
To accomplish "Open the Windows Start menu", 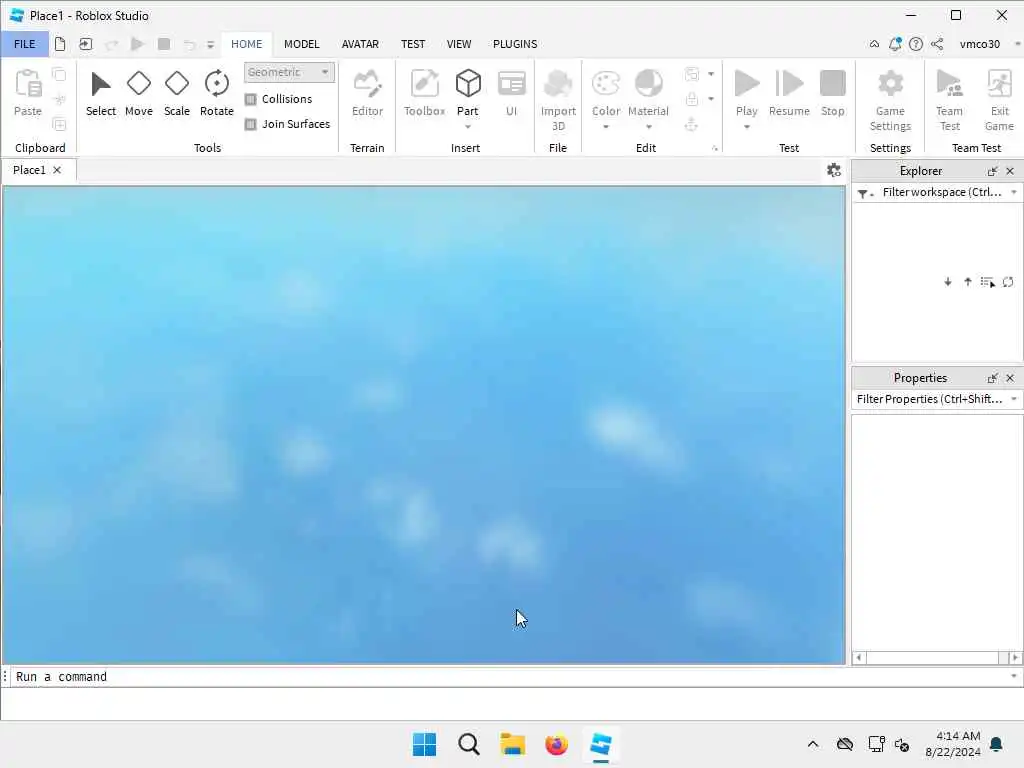I will click(424, 744).
